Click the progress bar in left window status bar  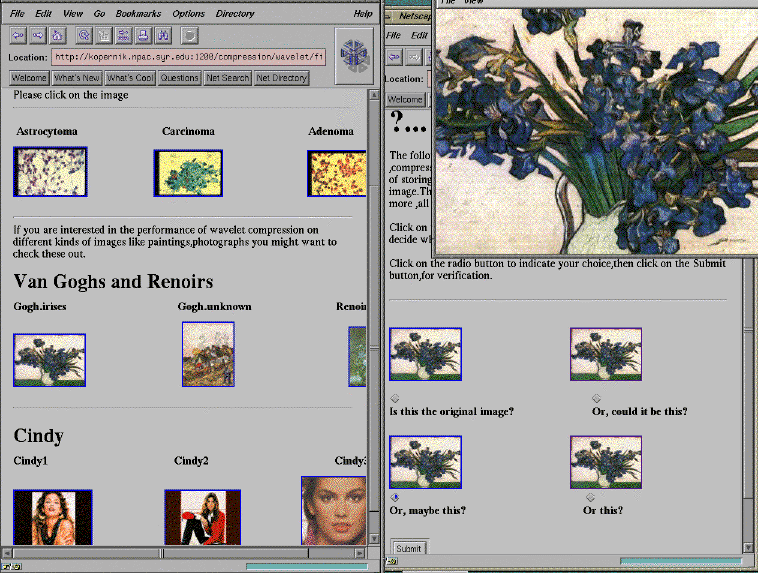pos(306,566)
